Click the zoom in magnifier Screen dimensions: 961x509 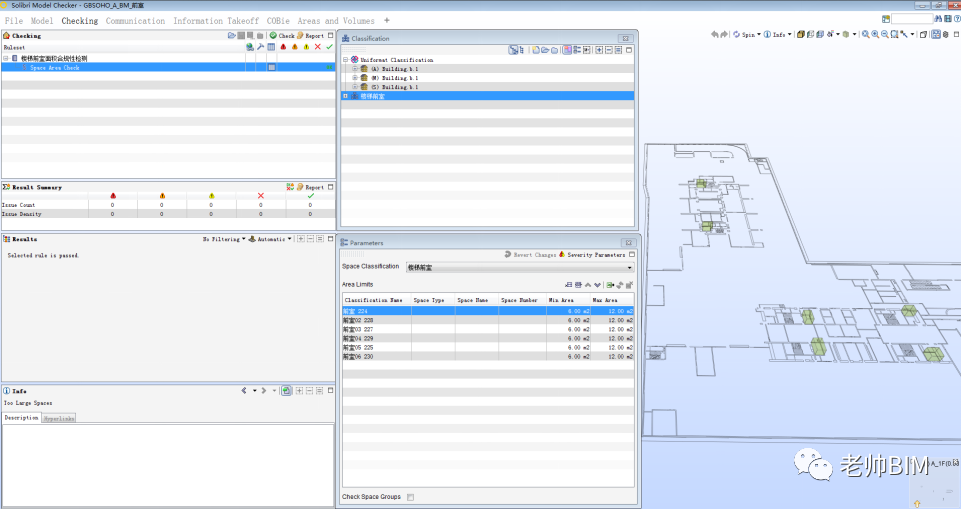875,34
